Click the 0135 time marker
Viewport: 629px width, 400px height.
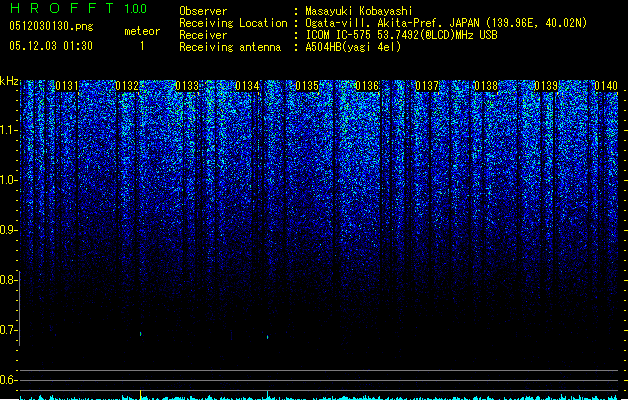tap(307, 86)
